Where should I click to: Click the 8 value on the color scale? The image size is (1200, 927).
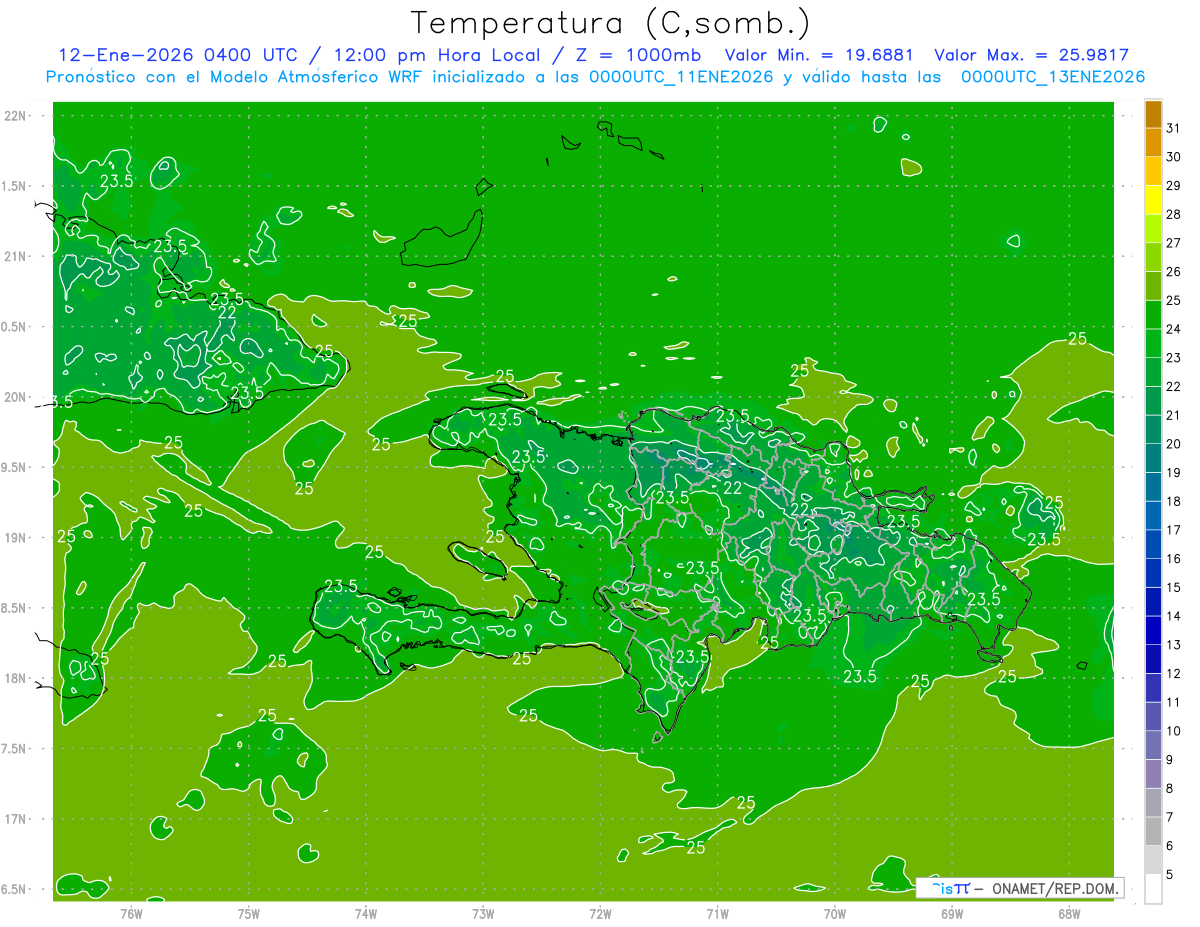pyautogui.click(x=1170, y=788)
